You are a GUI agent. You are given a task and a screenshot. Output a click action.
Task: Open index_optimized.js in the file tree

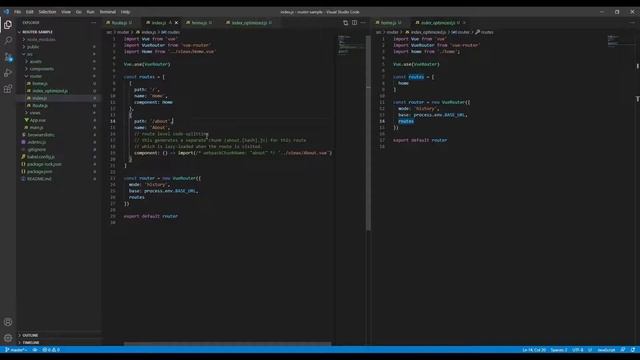[x=50, y=91]
